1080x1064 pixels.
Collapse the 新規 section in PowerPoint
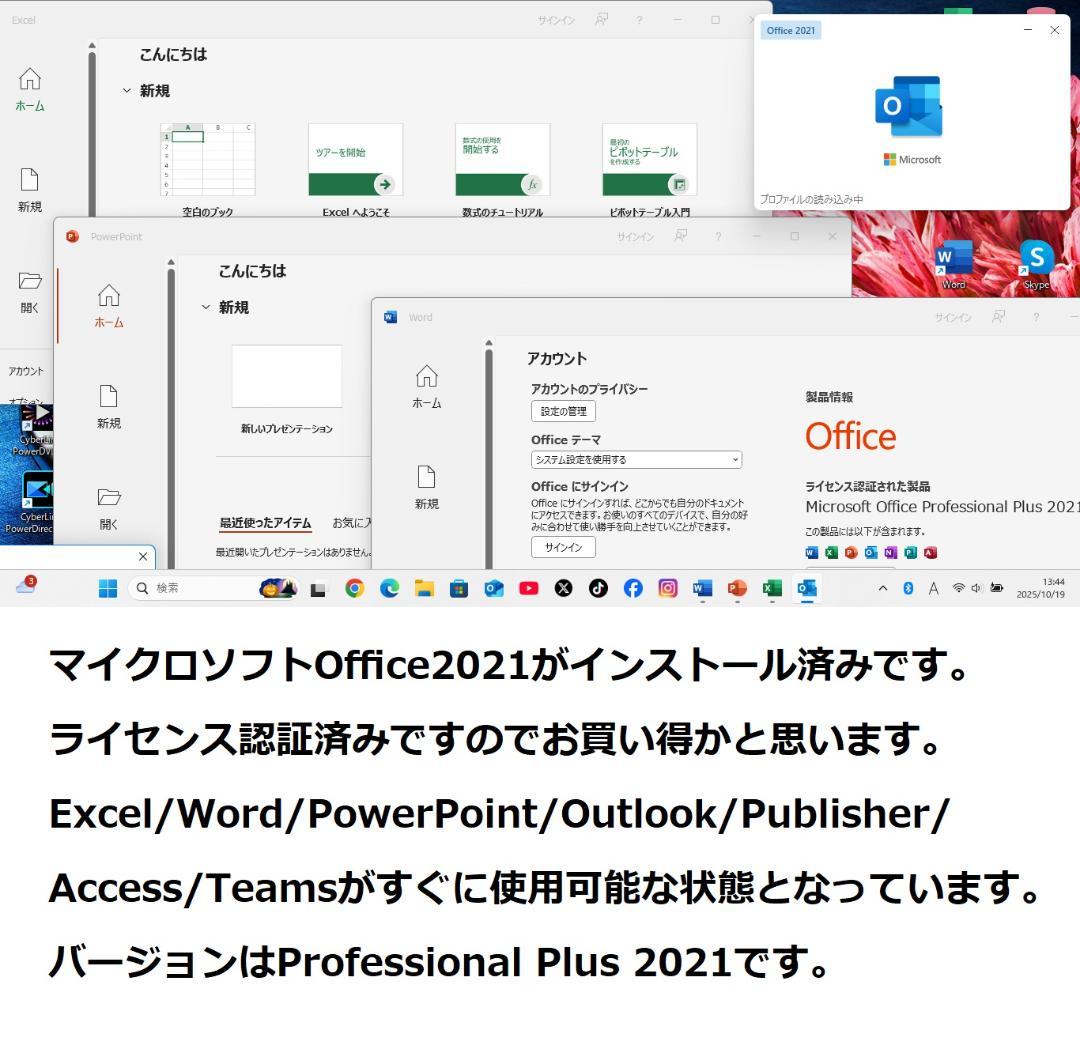205,307
